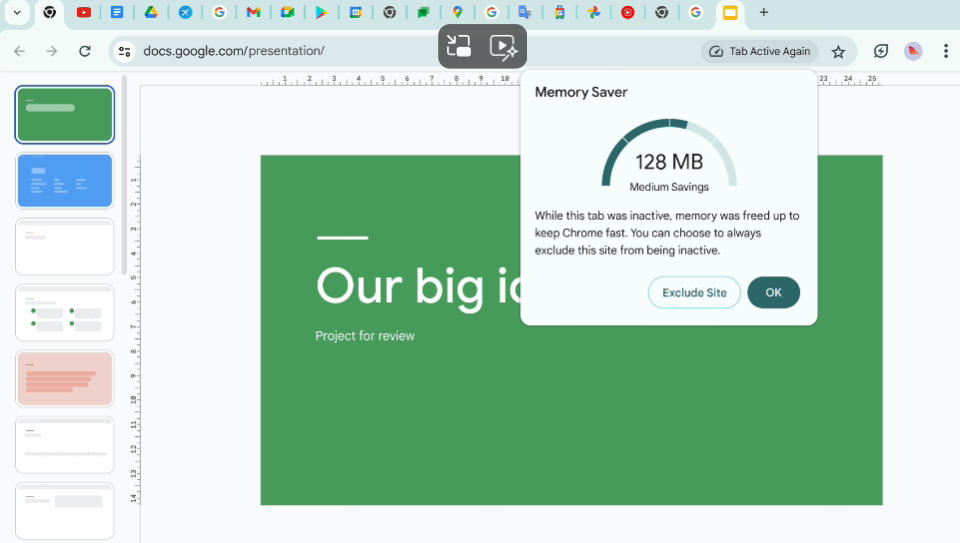
Task: Click the Tab Active Again chip
Action: 760,51
